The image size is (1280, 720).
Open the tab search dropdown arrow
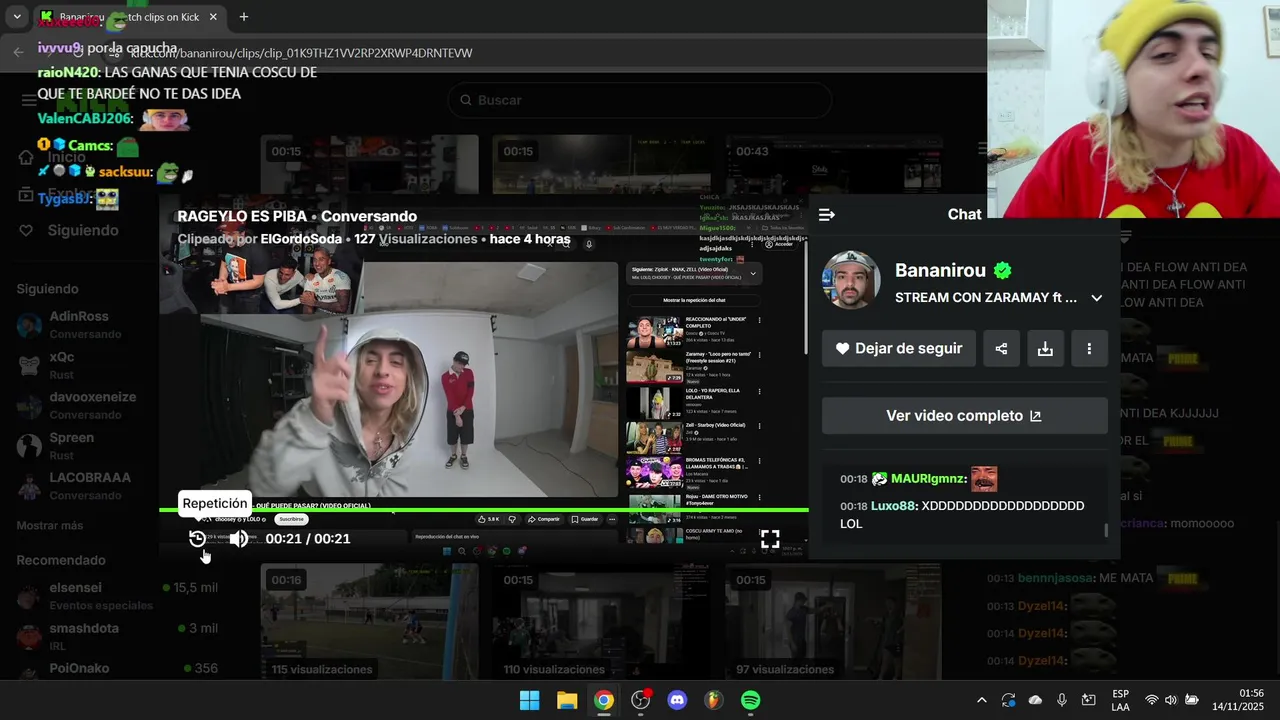coord(16,17)
